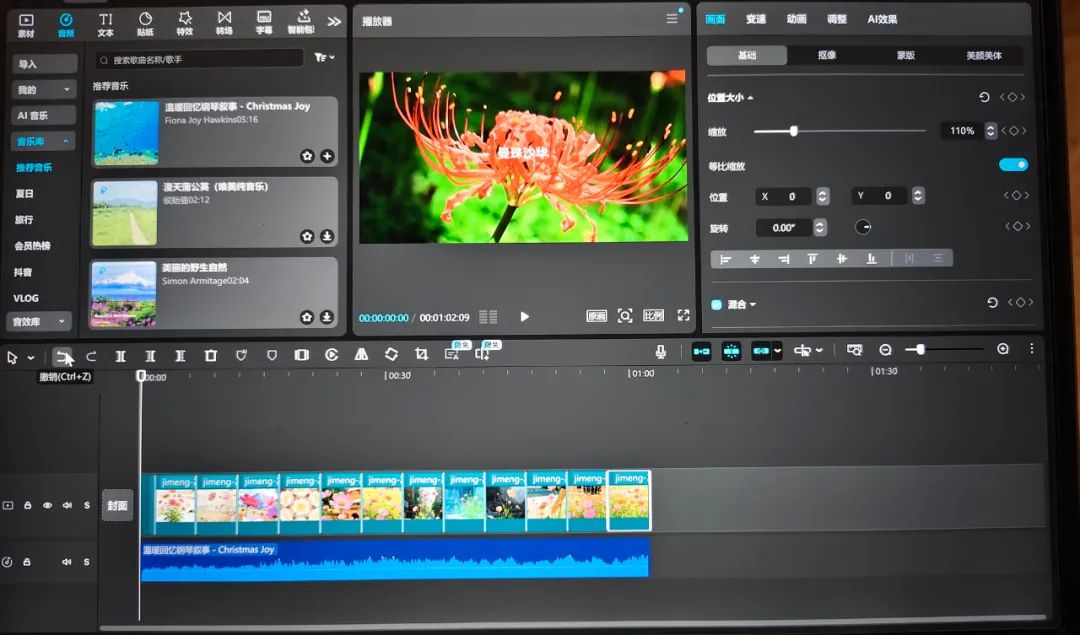Image resolution: width=1080 pixels, height=635 pixels.
Task: Select the 蒙版 sub-tab
Action: [906, 55]
